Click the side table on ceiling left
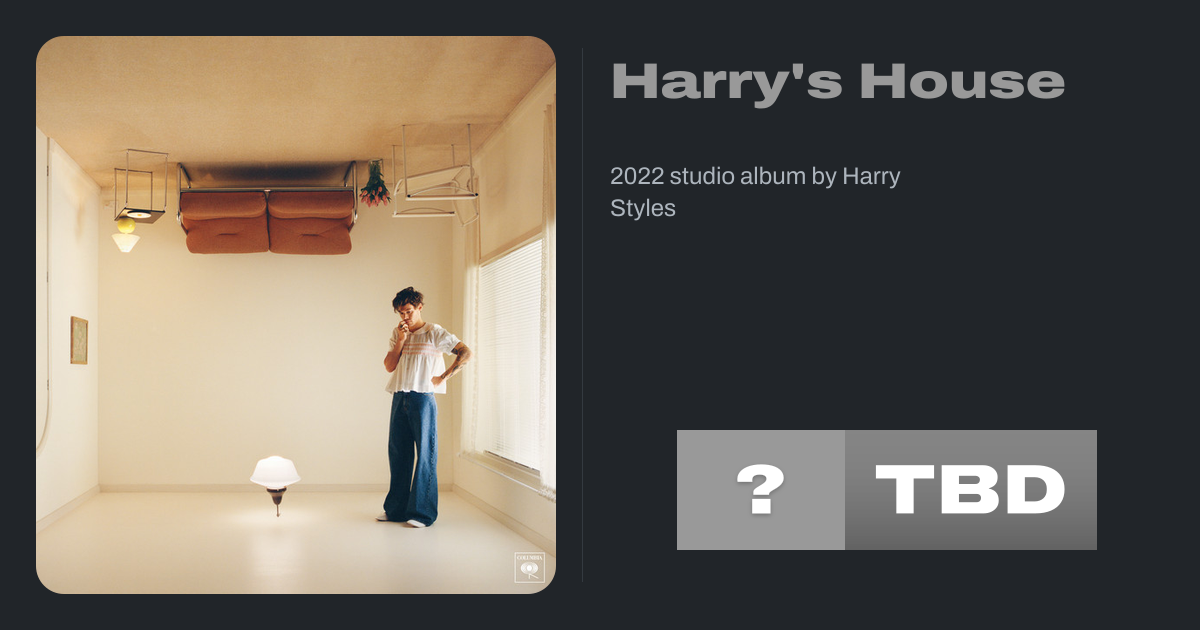1200x630 pixels. (x=140, y=186)
